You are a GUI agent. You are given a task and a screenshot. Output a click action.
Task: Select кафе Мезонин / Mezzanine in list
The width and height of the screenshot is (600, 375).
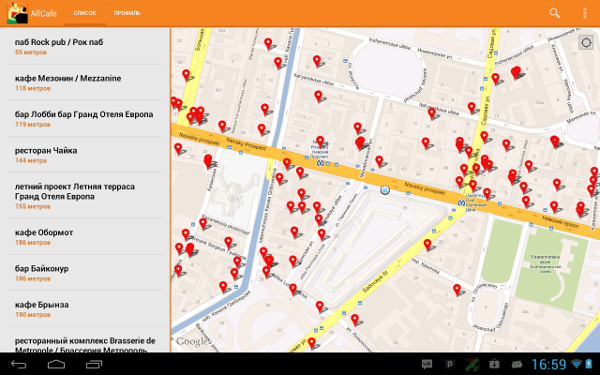86,83
